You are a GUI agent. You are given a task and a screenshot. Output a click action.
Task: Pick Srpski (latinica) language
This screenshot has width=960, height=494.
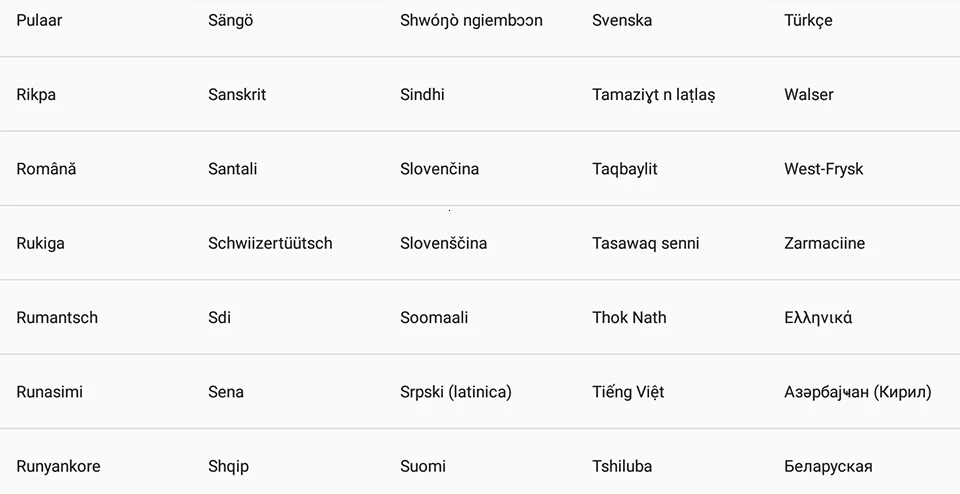455,392
